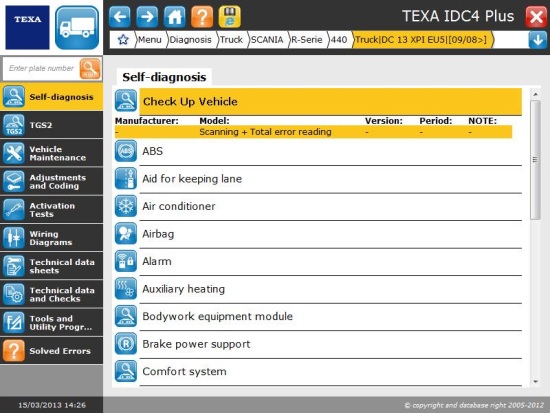
Task: Click the truck vehicle type icon
Action: [x=77, y=27]
